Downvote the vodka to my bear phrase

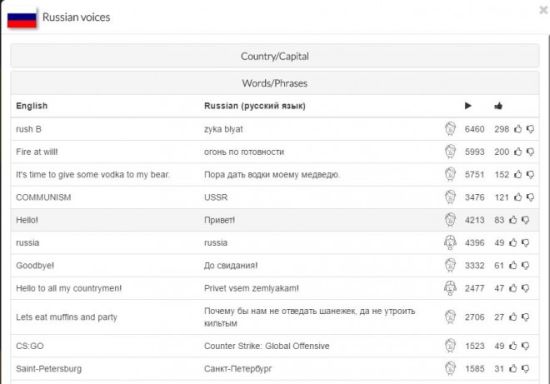click(x=530, y=174)
